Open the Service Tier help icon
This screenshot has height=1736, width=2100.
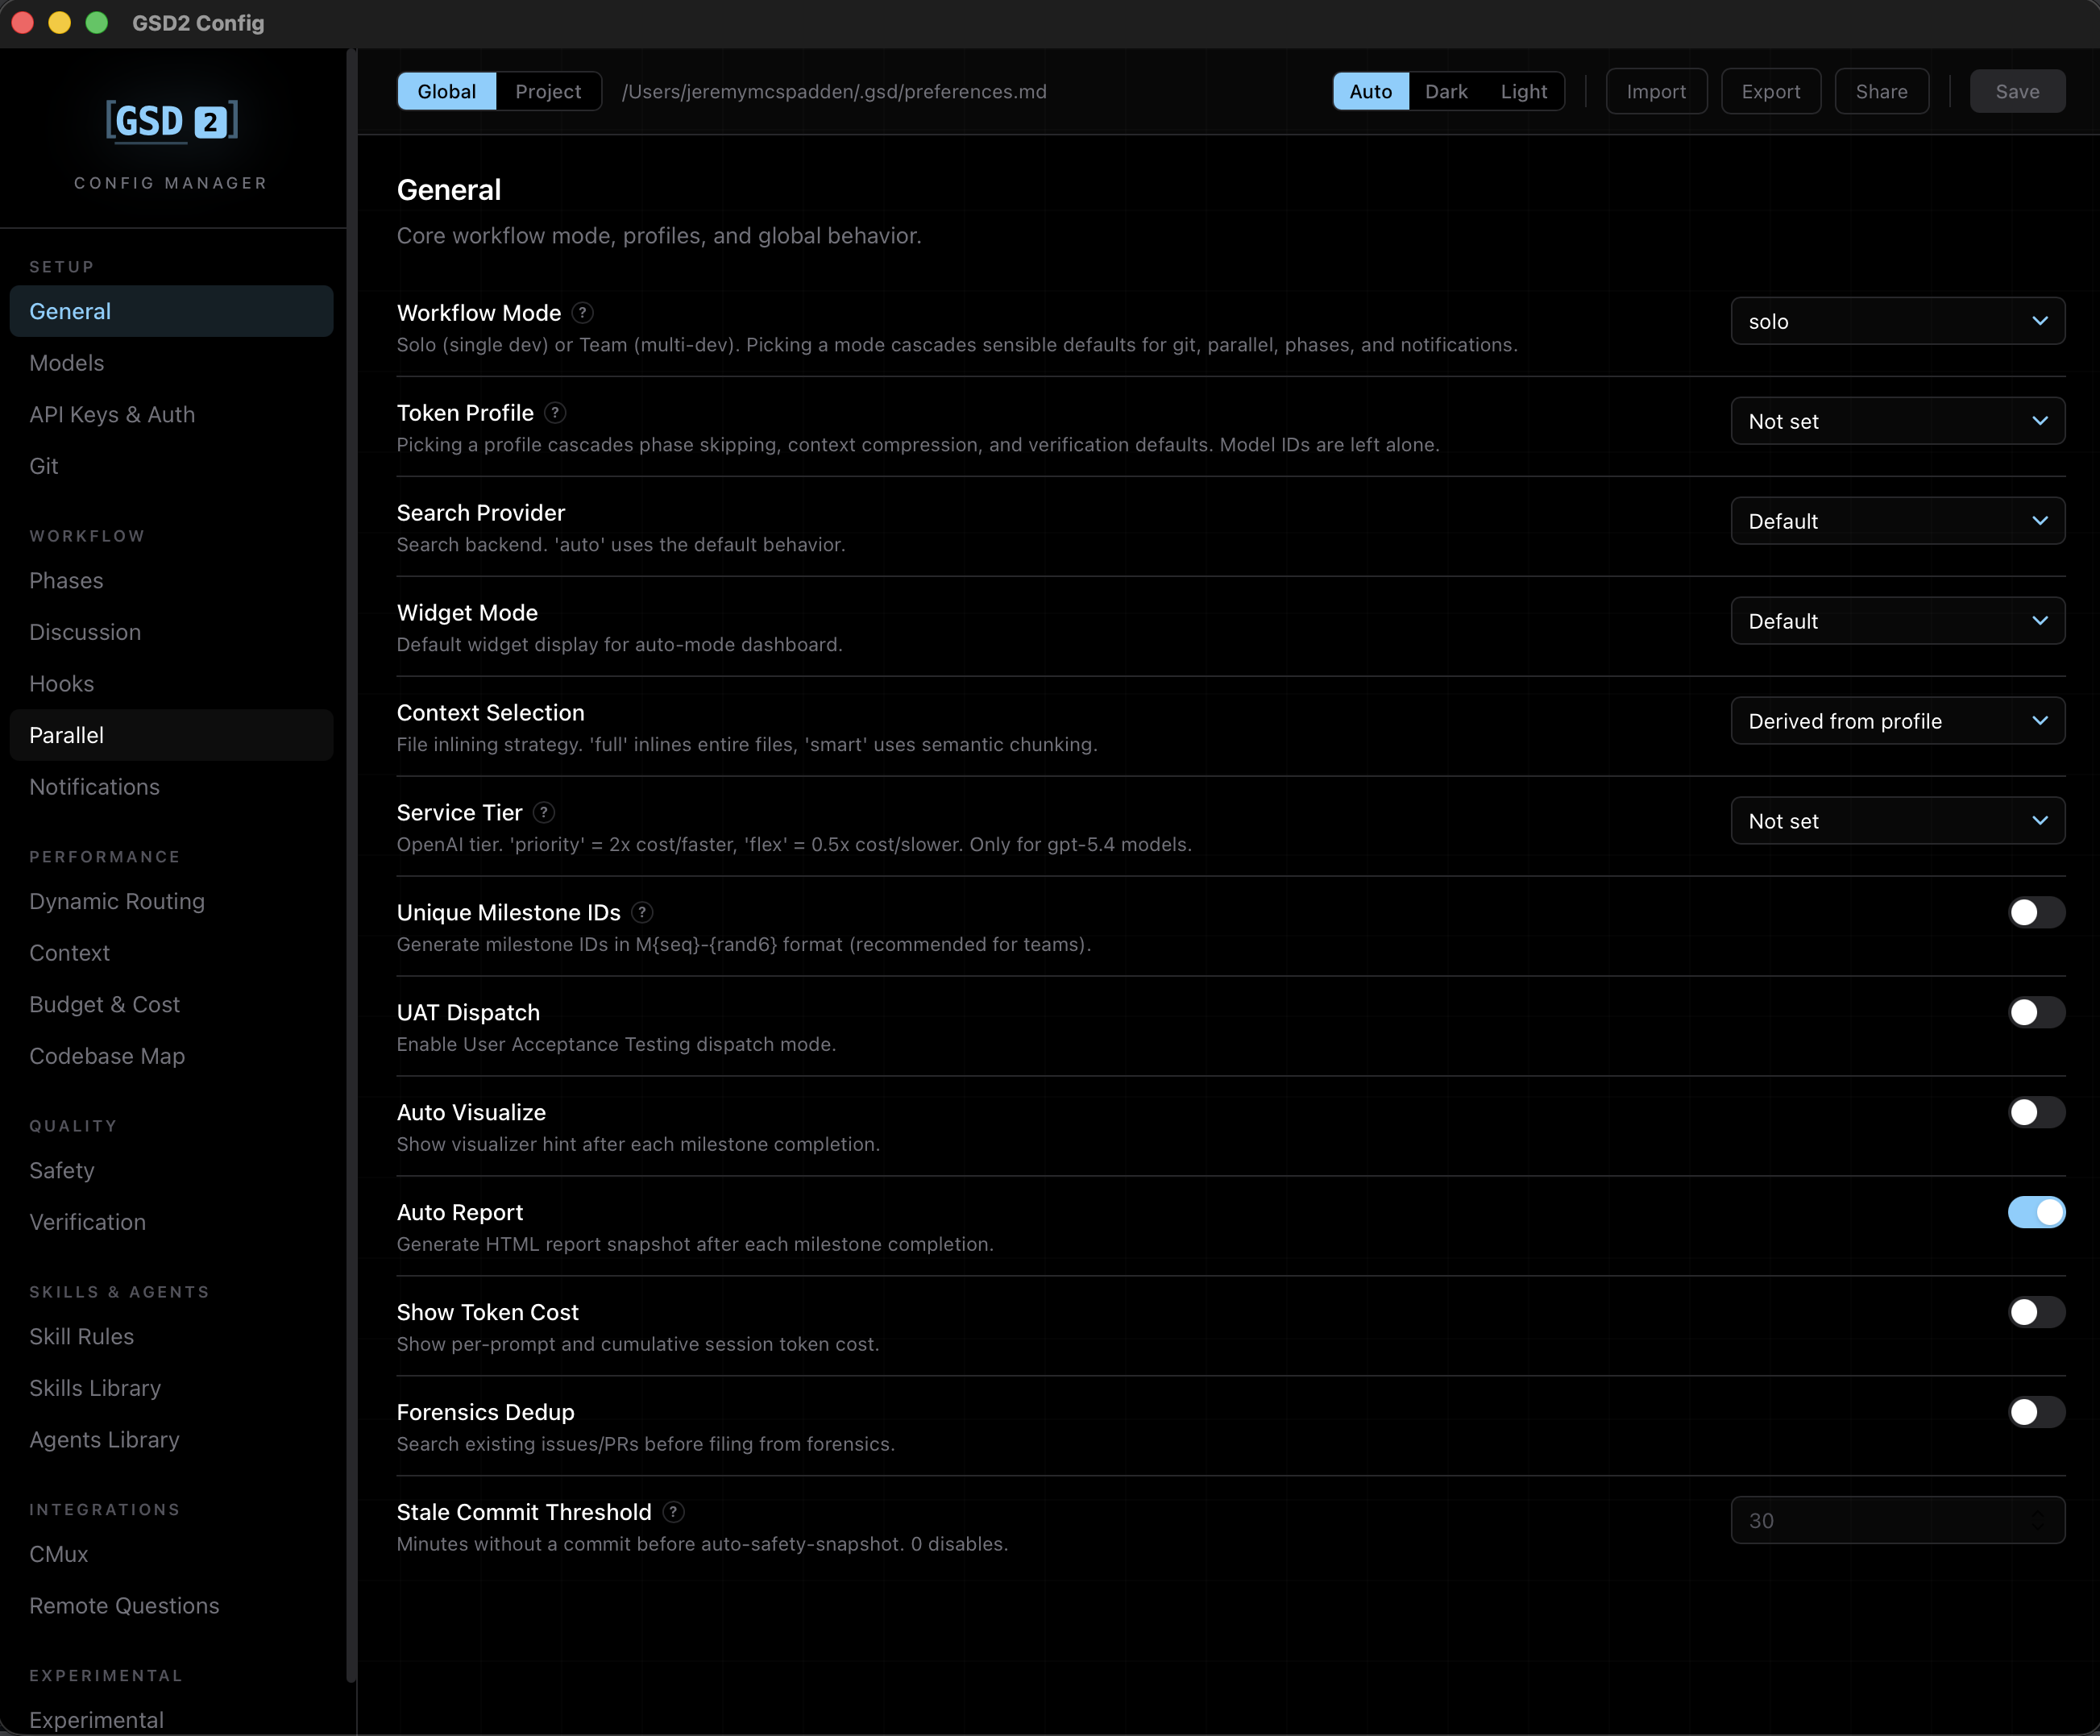coord(544,812)
